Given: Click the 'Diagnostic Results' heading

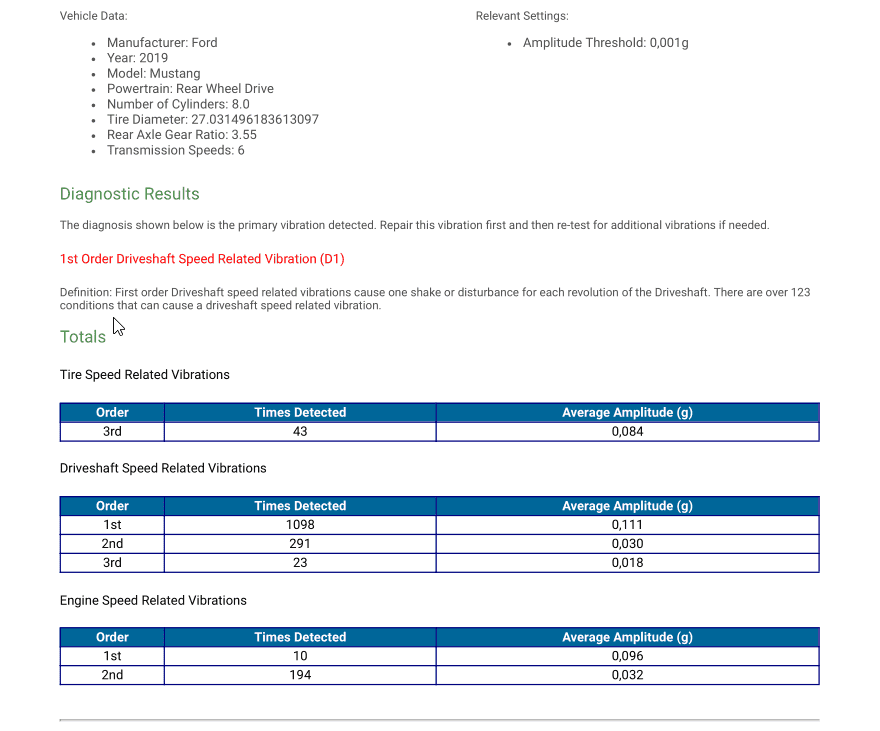Looking at the screenshot, I should [x=130, y=194].
